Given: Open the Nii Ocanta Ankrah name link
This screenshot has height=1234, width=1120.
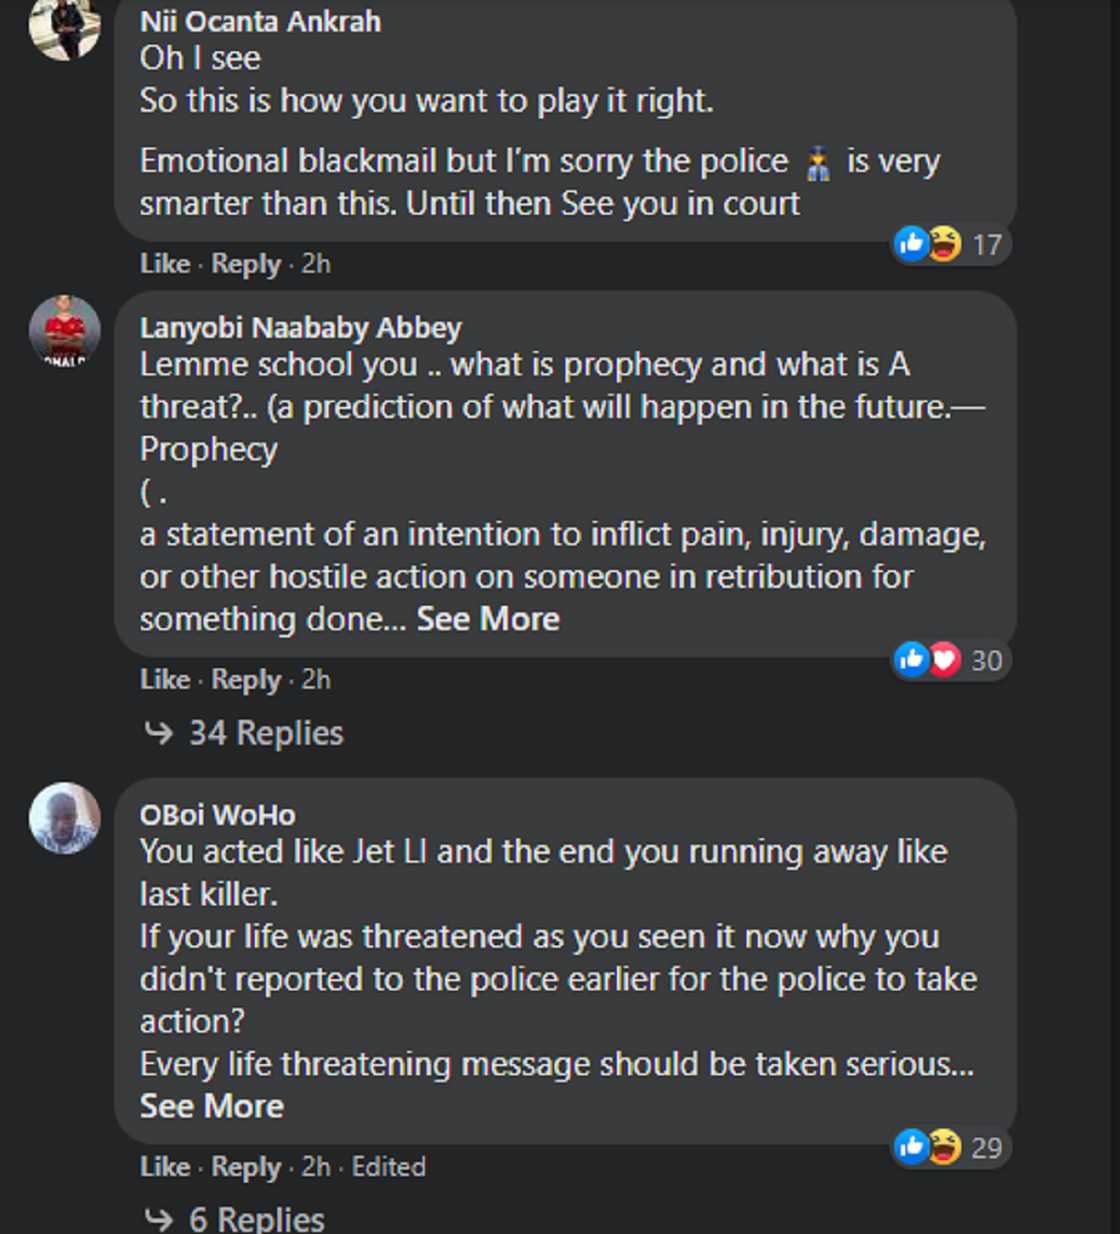Looking at the screenshot, I should tap(260, 21).
